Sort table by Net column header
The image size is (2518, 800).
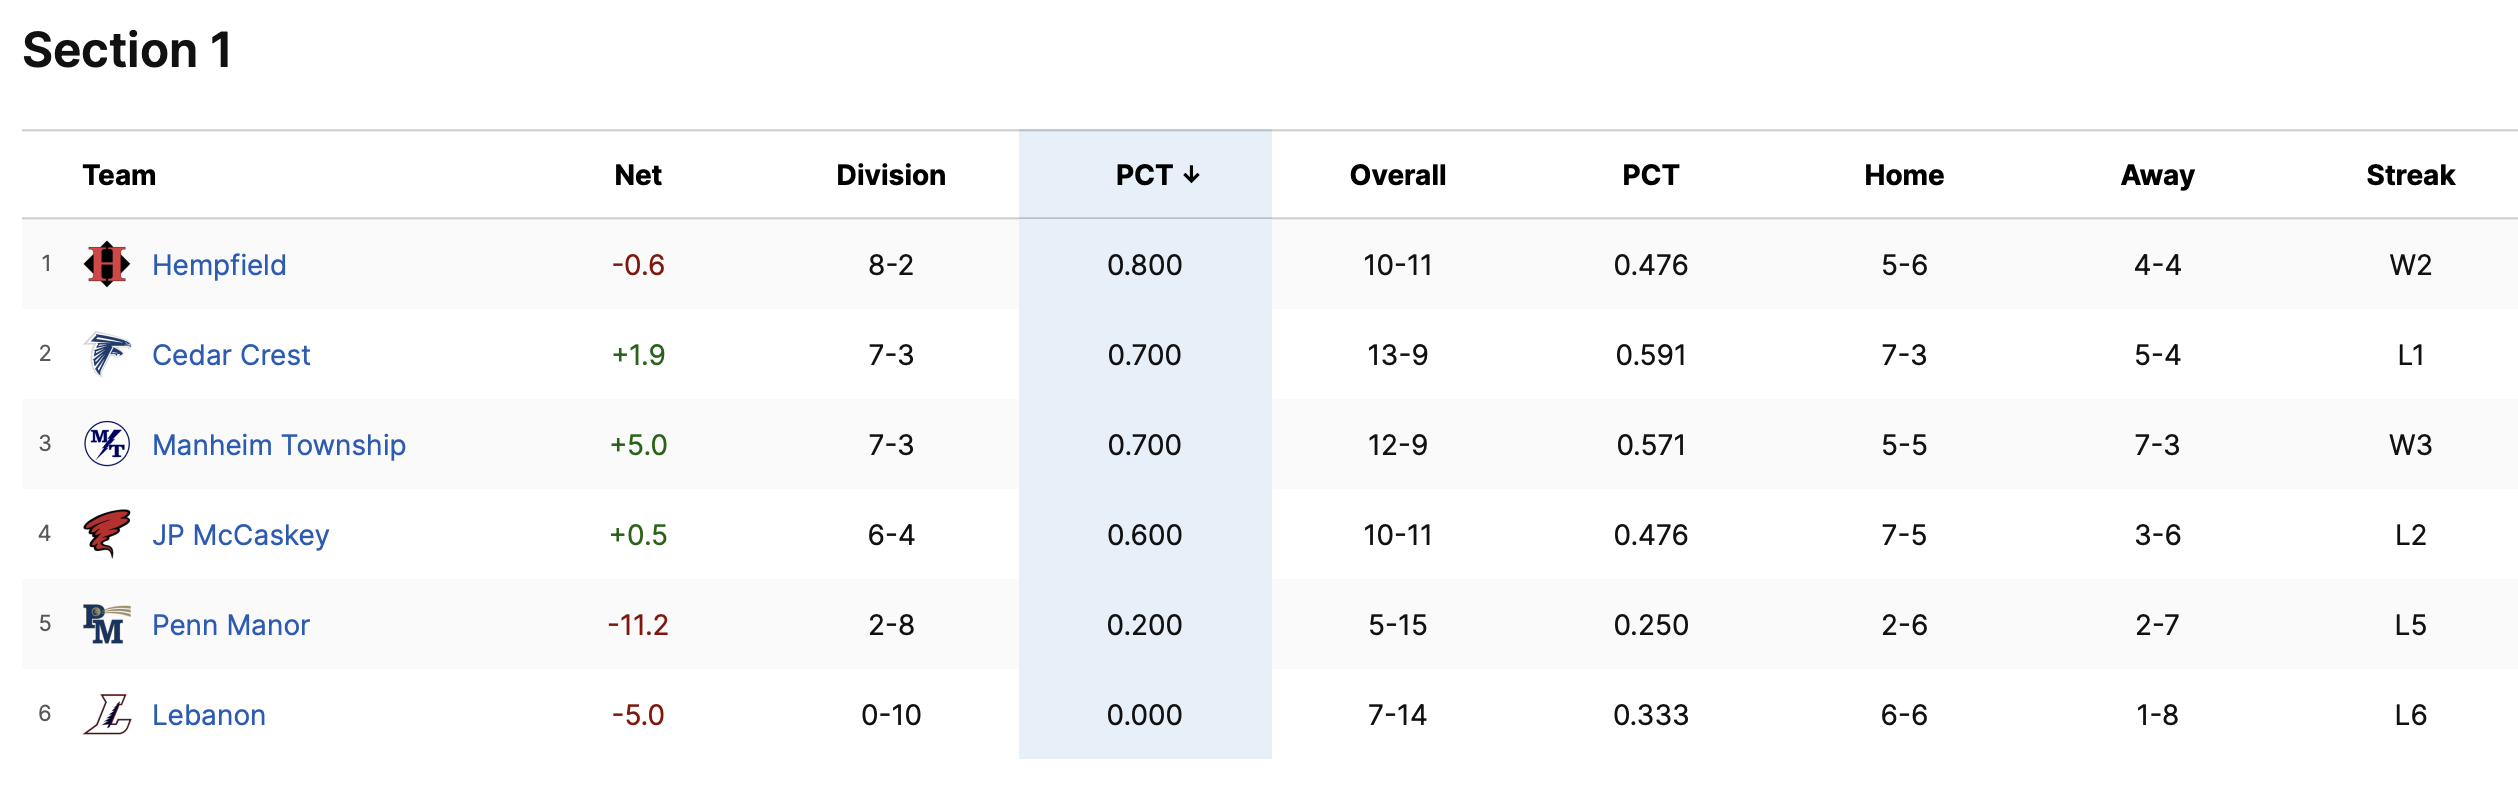pos(638,175)
